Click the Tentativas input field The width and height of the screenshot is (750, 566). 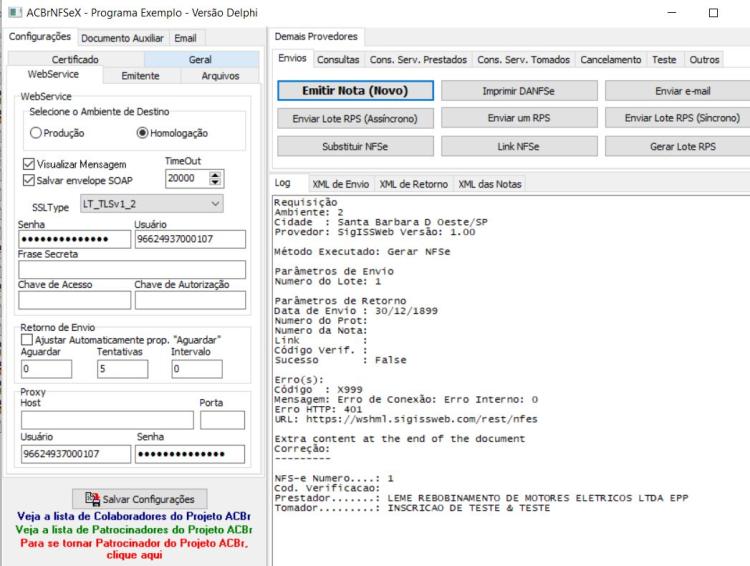pos(122,369)
